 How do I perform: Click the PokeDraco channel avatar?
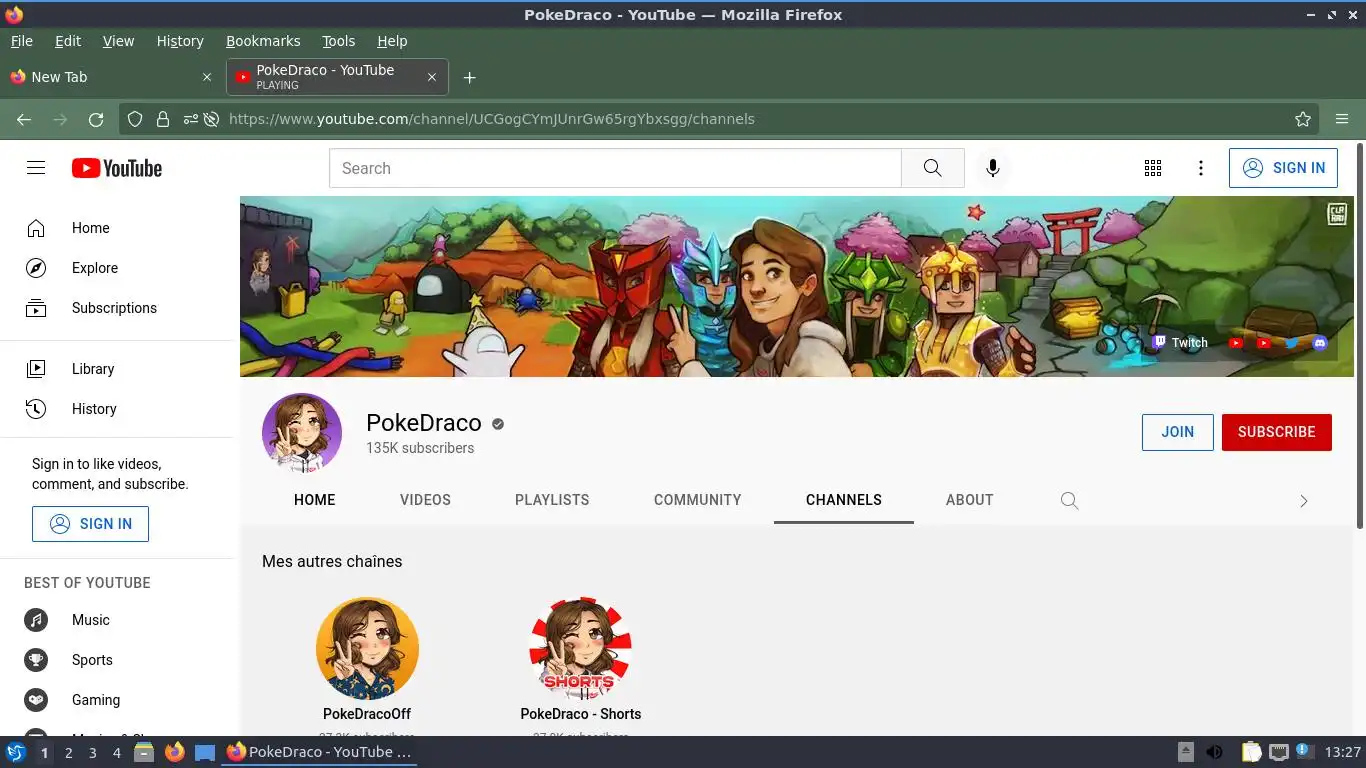click(302, 433)
